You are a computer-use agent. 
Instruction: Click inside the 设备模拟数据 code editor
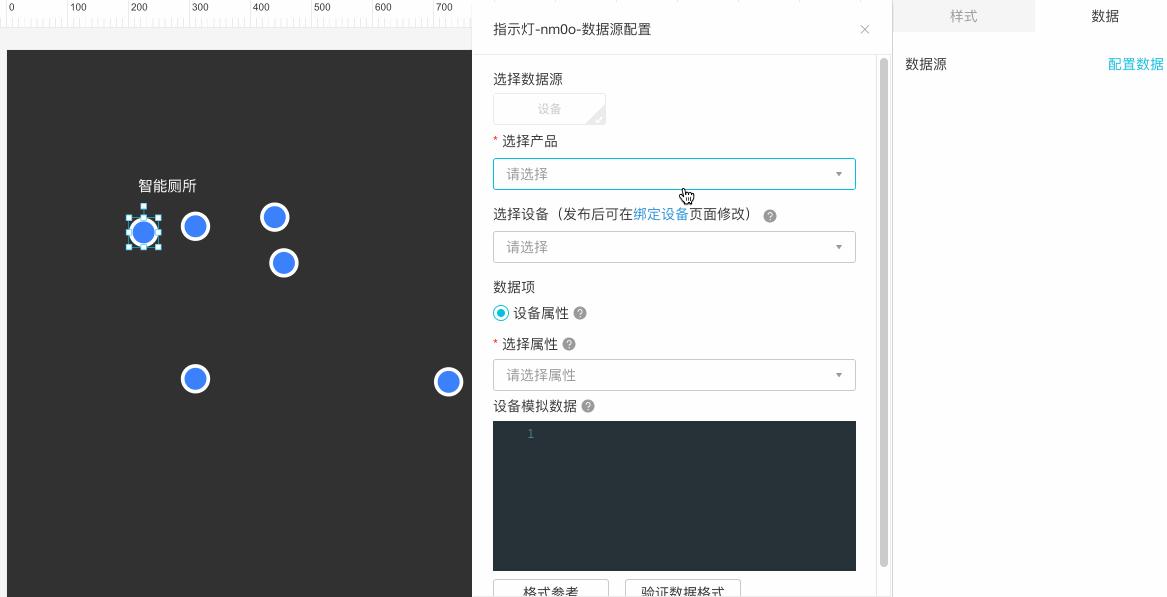click(x=674, y=495)
